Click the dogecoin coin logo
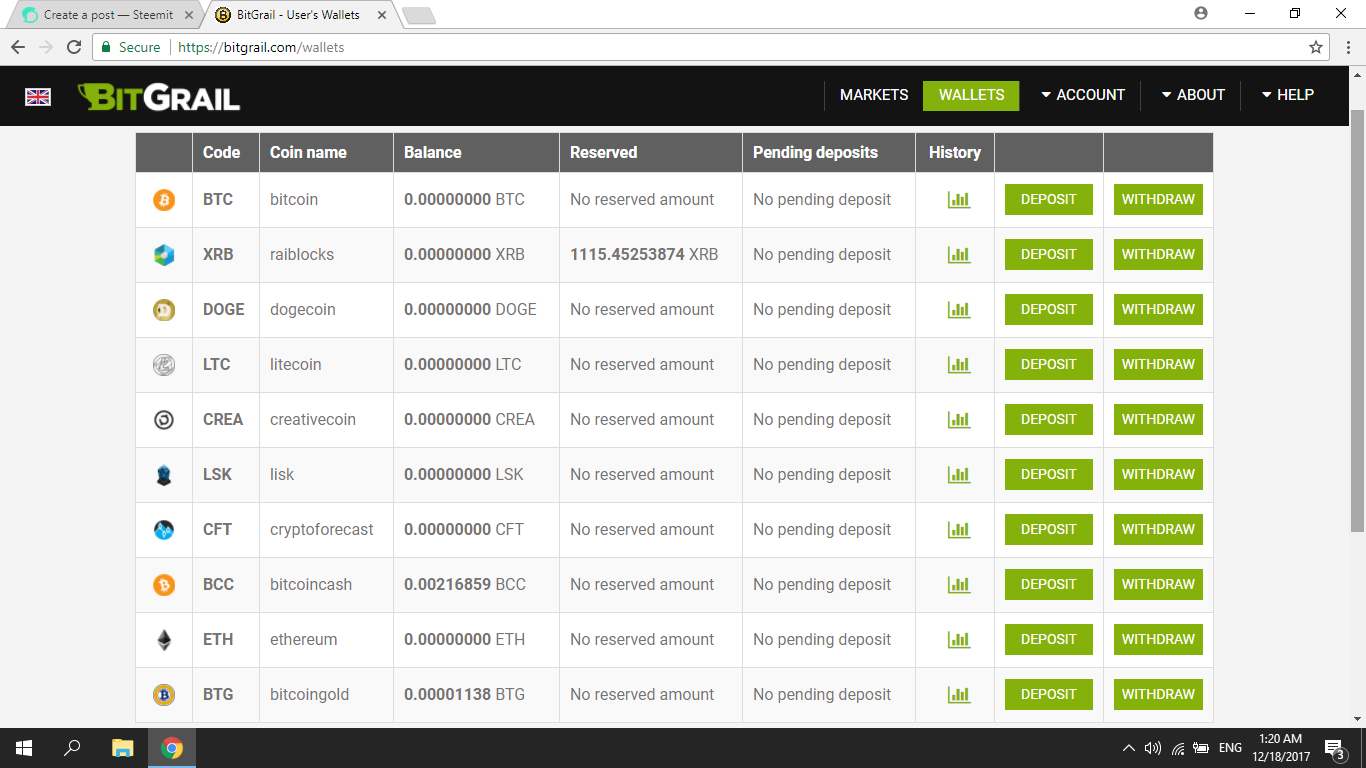Image resolution: width=1366 pixels, height=768 pixels. [x=164, y=310]
